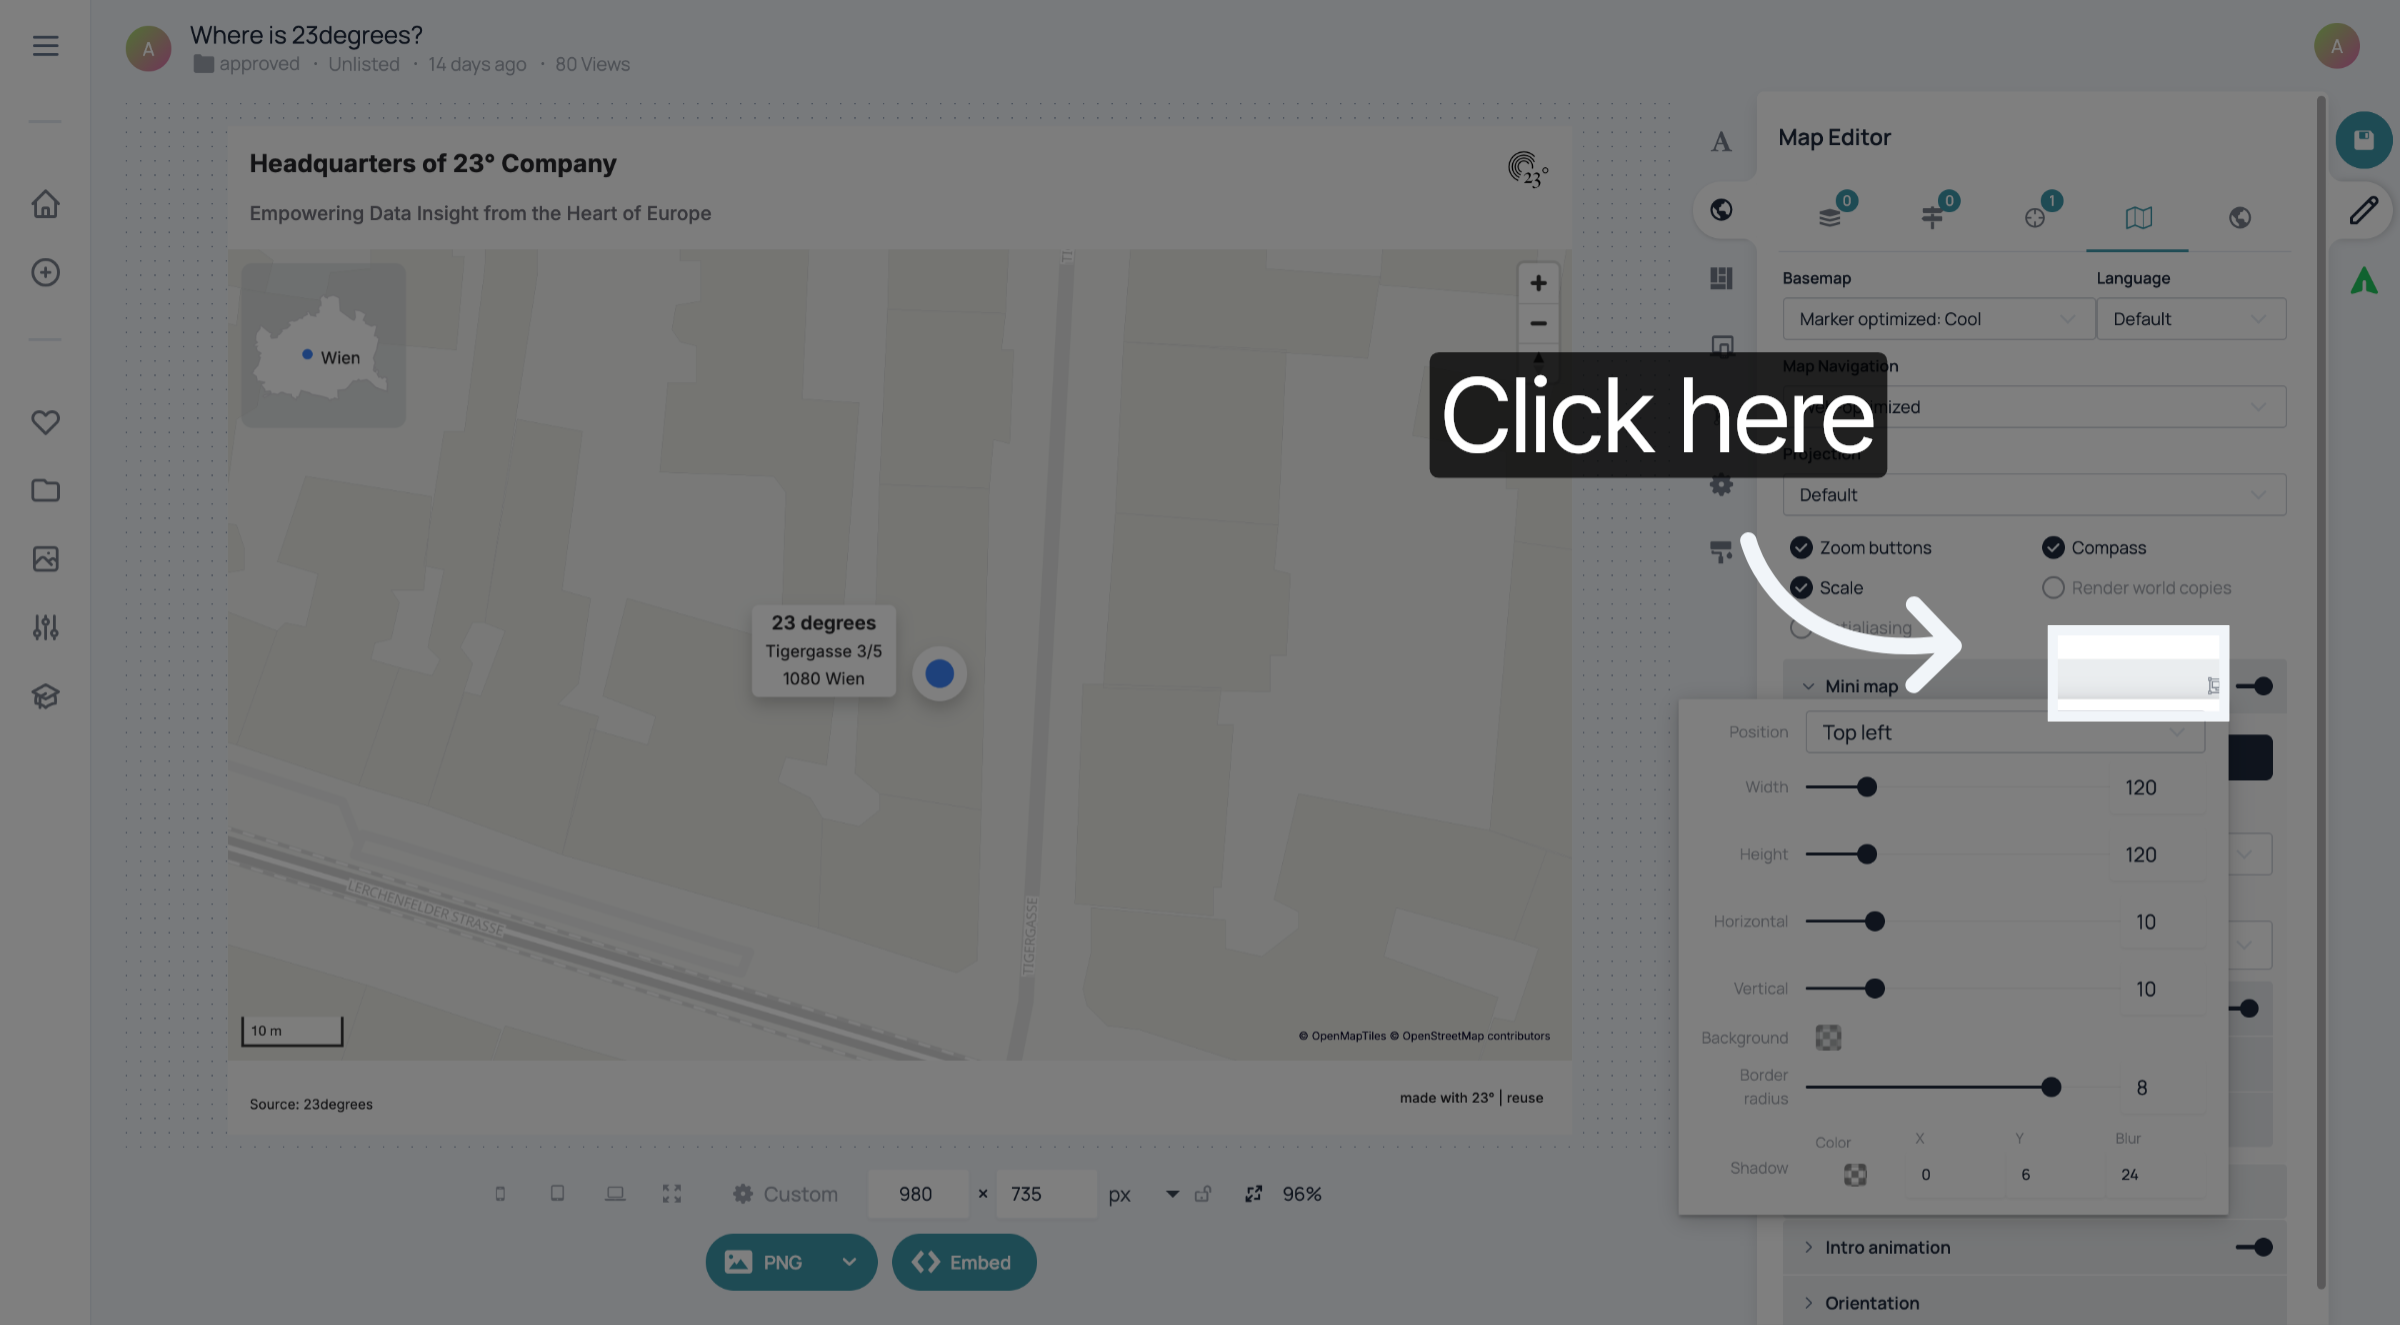Expand the Intro animation section
The image size is (2400, 1325).
click(1808, 1247)
